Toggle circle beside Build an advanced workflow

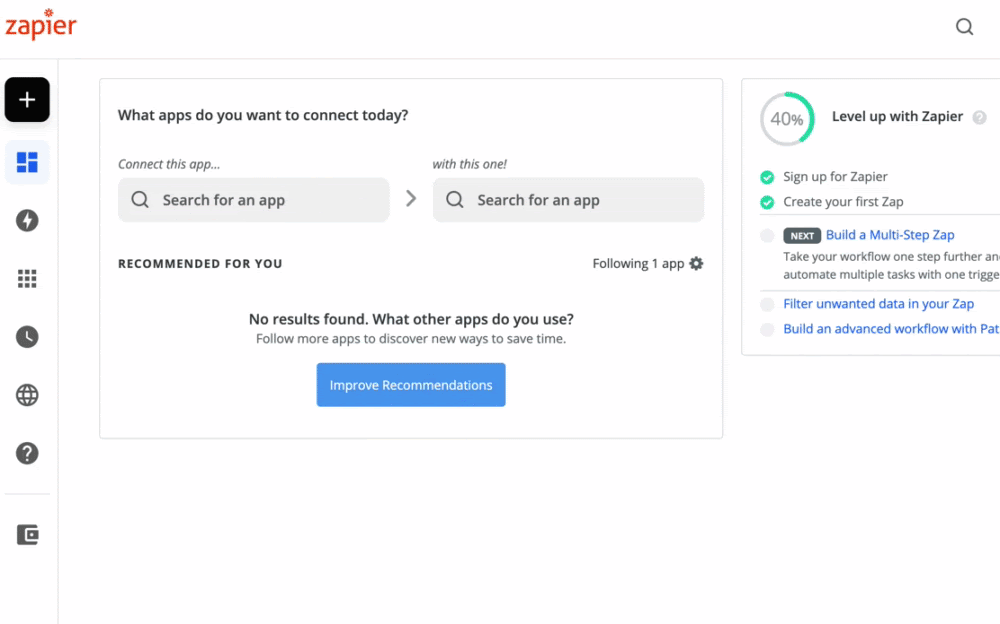(767, 329)
